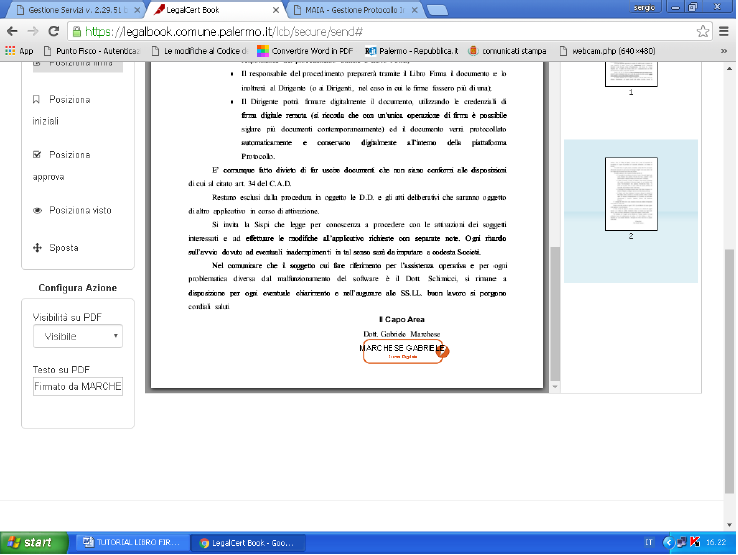This screenshot has width=738, height=555.
Task: Click the 'Testo su PDF' input field
Action: coord(78,386)
